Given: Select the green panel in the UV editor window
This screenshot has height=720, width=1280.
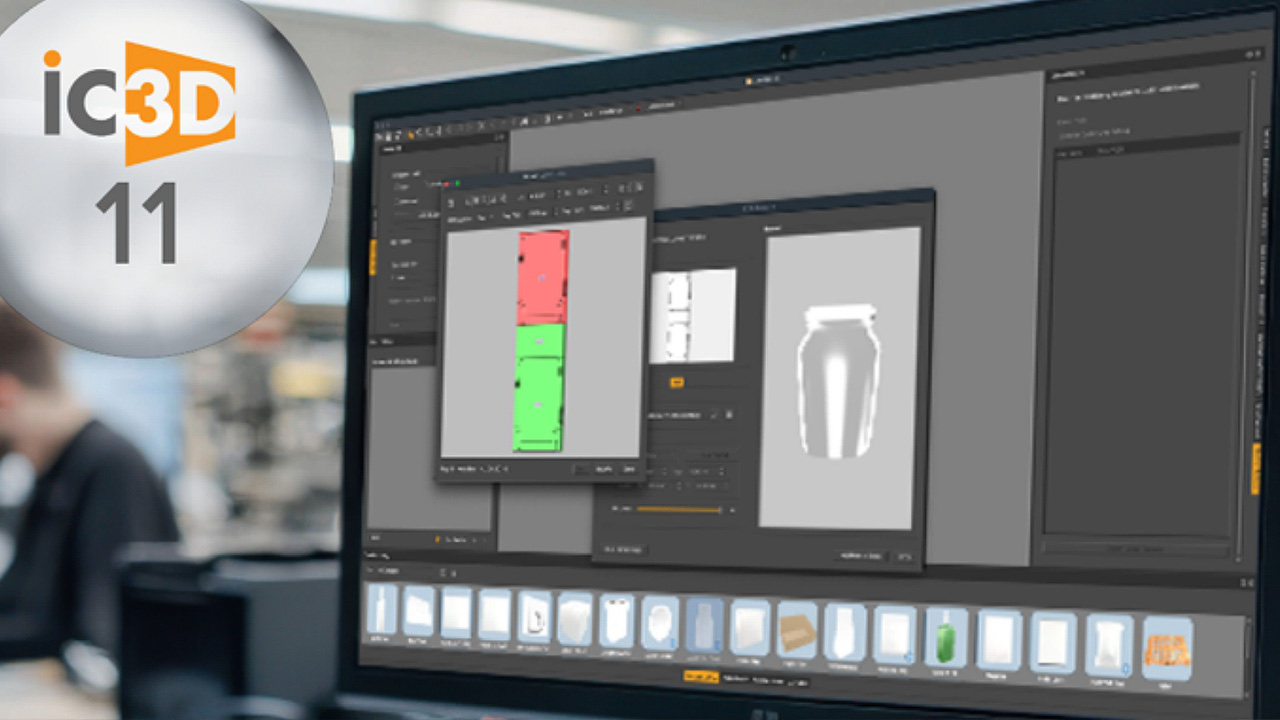Looking at the screenshot, I should 539,388.
